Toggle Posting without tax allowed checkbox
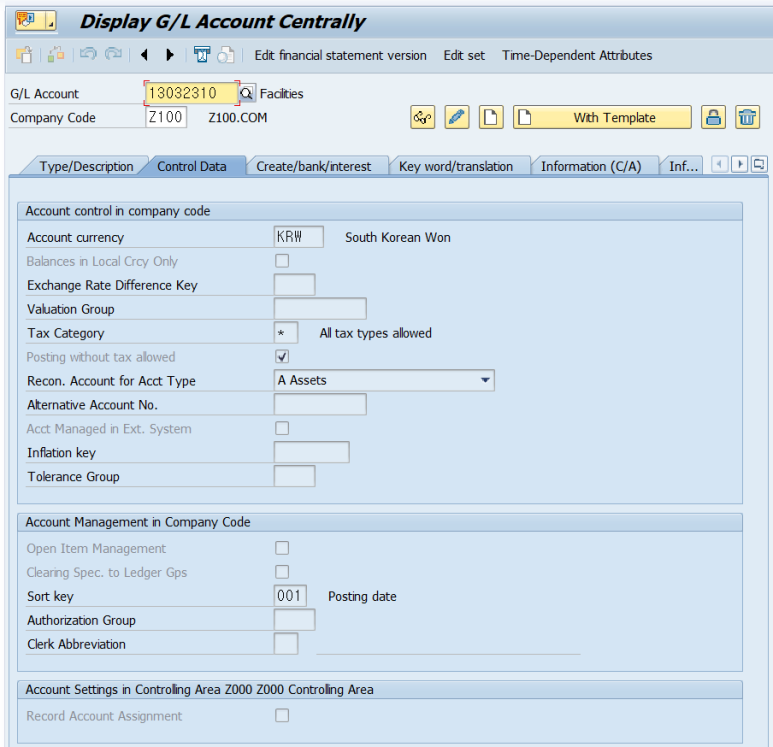This screenshot has width=773, height=747. 282,356
